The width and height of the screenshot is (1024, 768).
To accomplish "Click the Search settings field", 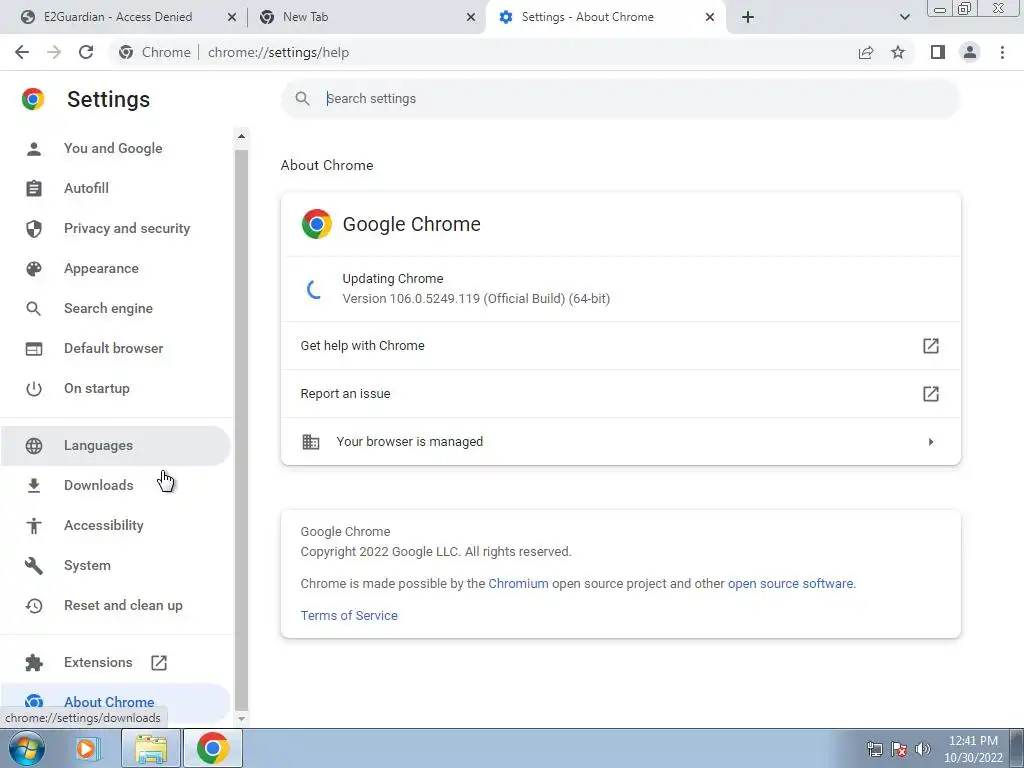I will point(620,99).
